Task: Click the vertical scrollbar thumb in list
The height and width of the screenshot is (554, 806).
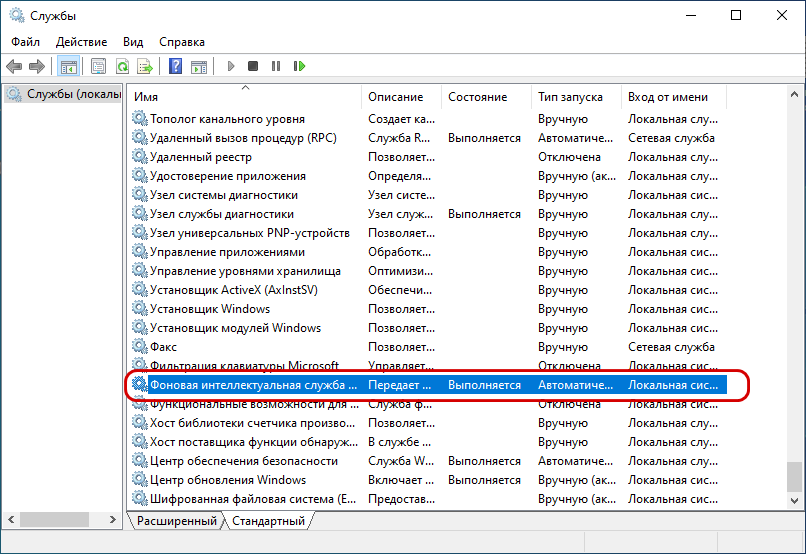Action: [794, 477]
